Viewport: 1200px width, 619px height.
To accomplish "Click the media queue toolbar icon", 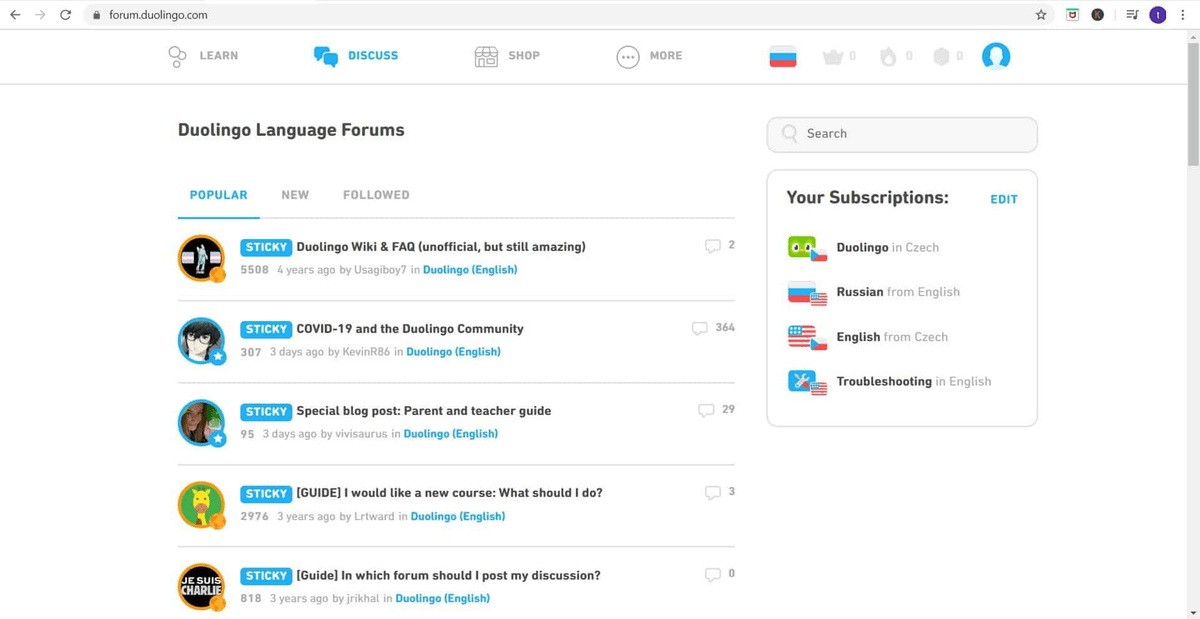I will (1132, 15).
